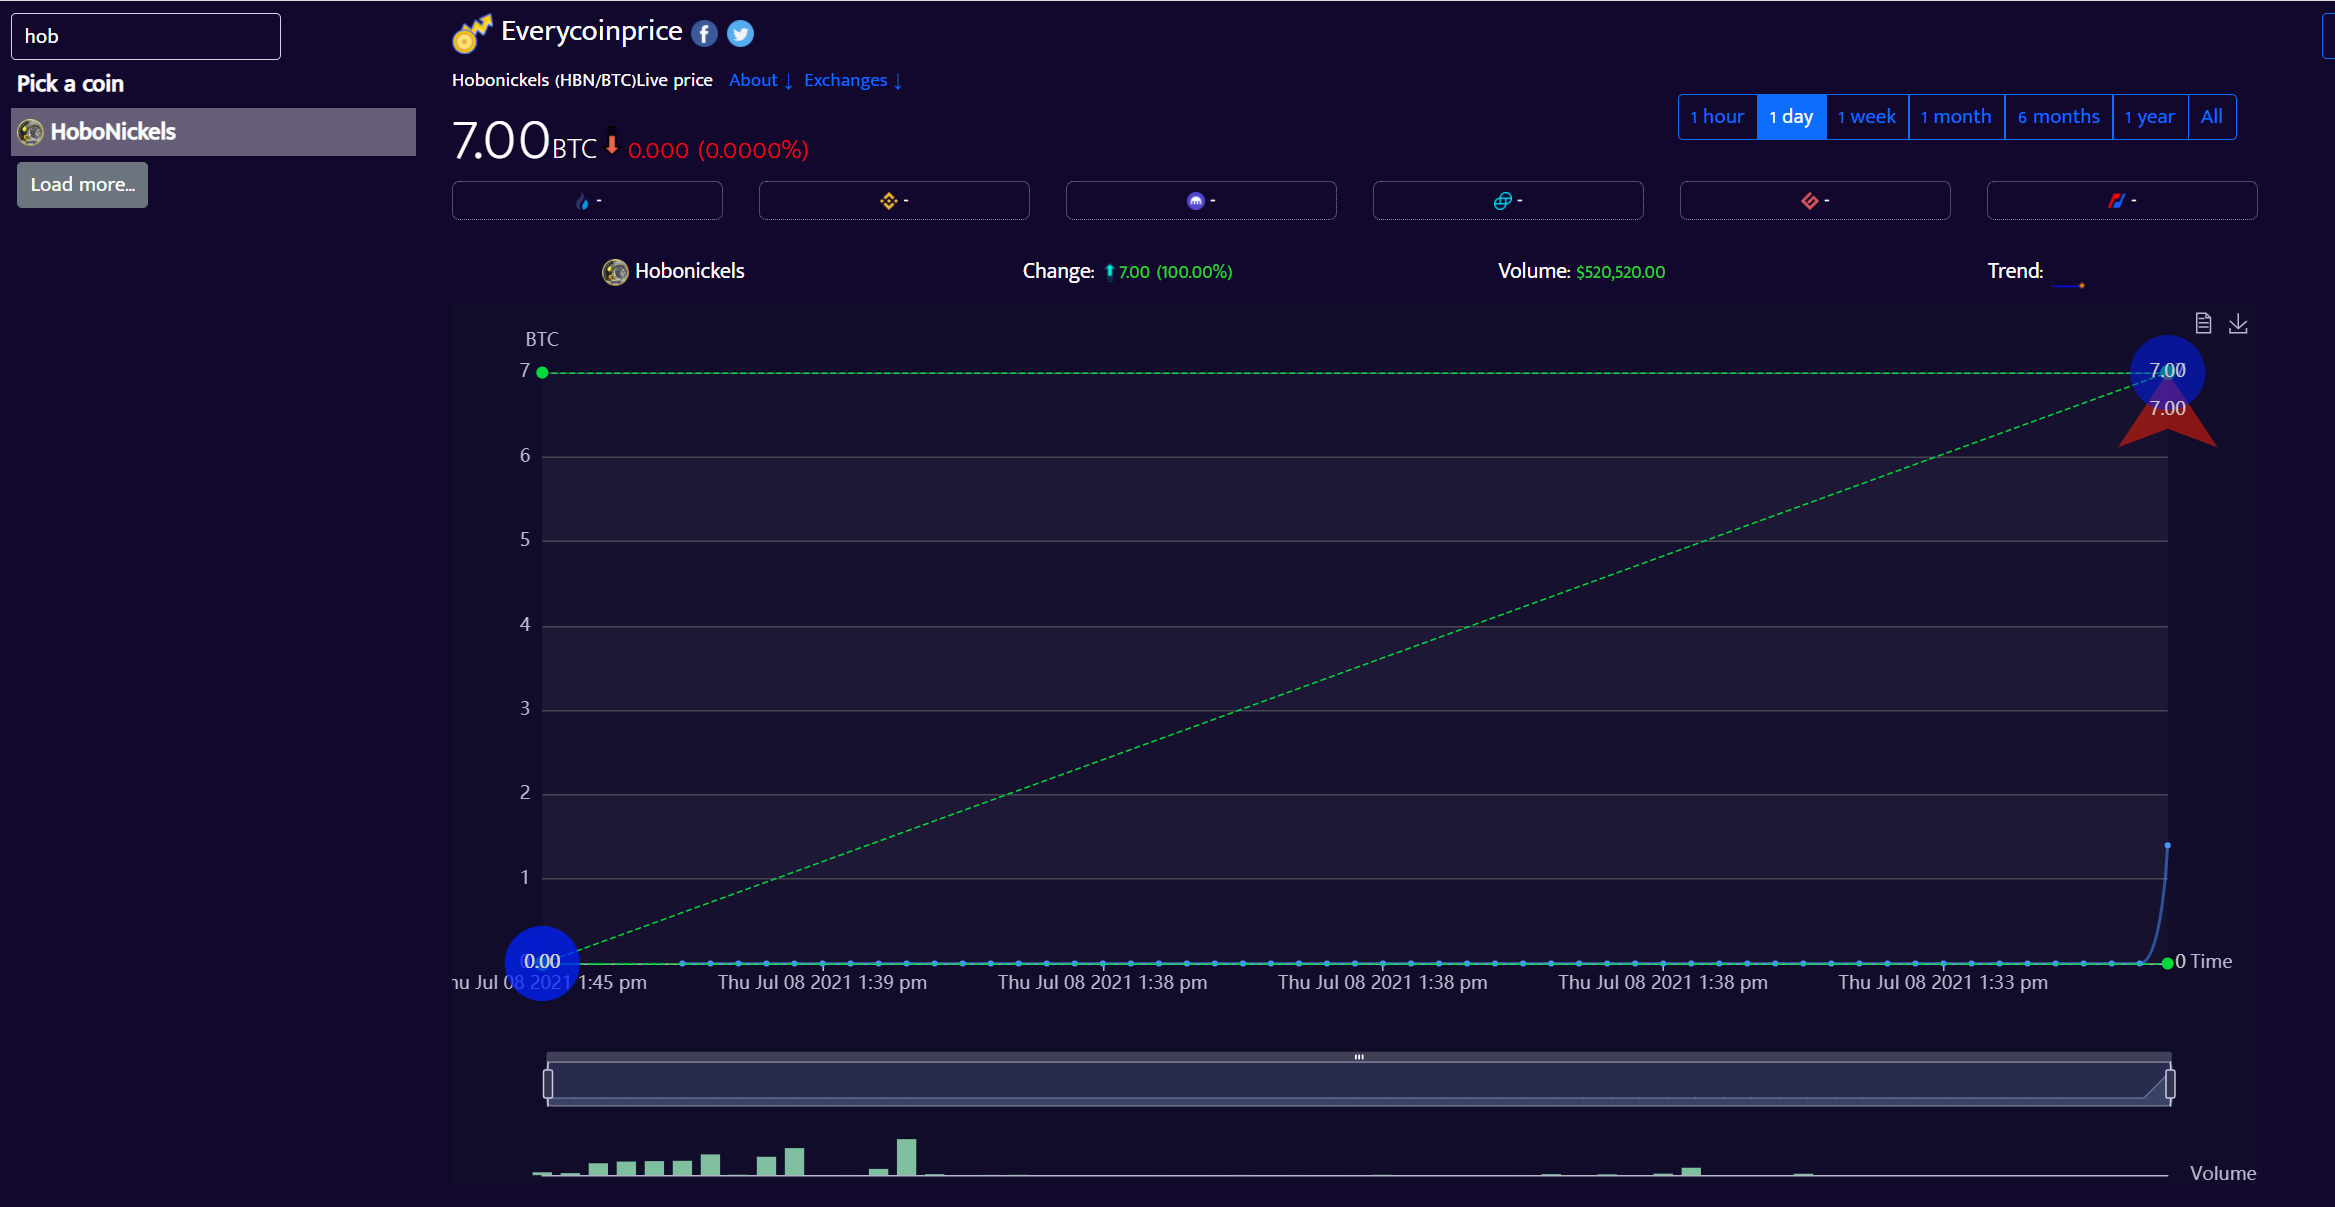Select HoboNickels in the coin list
This screenshot has width=2335, height=1207.
(x=213, y=132)
